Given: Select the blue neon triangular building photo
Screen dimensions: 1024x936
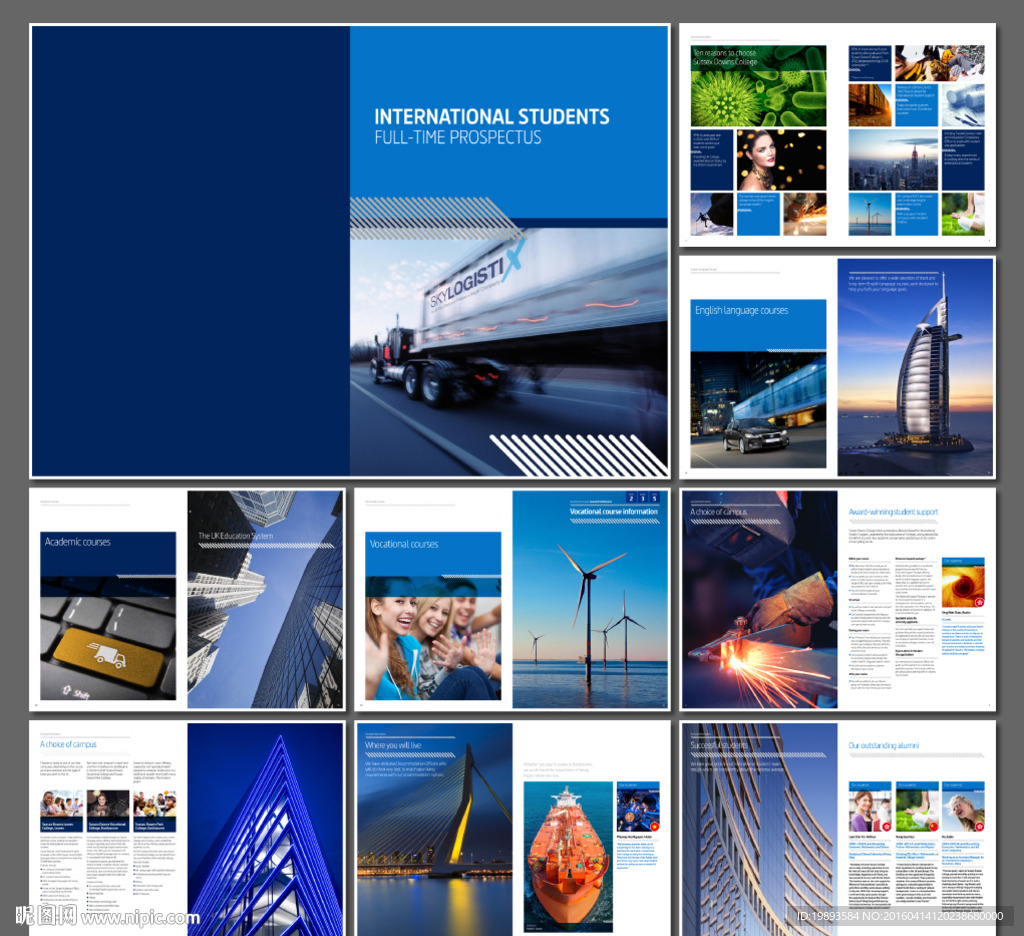Looking at the screenshot, I should pyautogui.click(x=265, y=829).
